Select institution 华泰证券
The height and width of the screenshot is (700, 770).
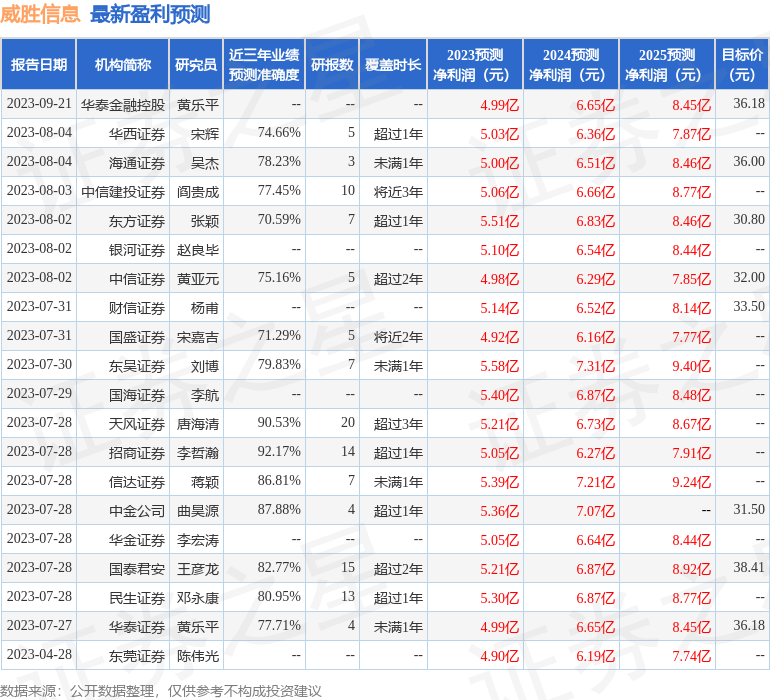point(137,626)
